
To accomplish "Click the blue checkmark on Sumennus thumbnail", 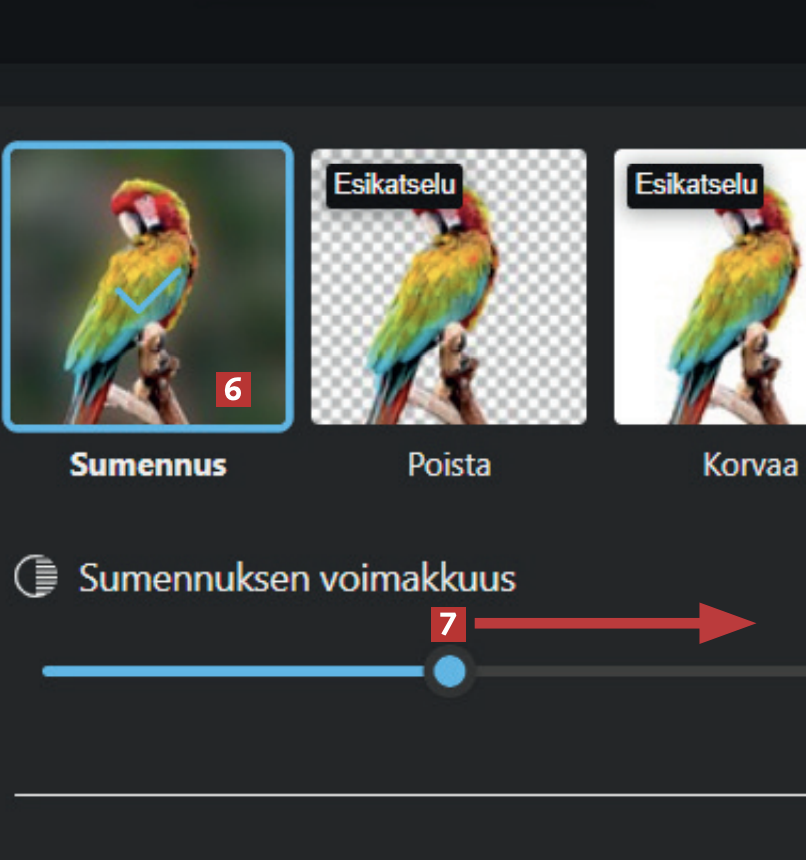I will click(x=148, y=291).
